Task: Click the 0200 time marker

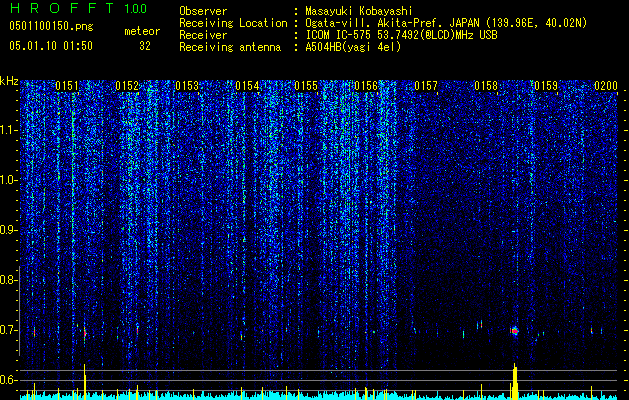Action: coord(606,86)
